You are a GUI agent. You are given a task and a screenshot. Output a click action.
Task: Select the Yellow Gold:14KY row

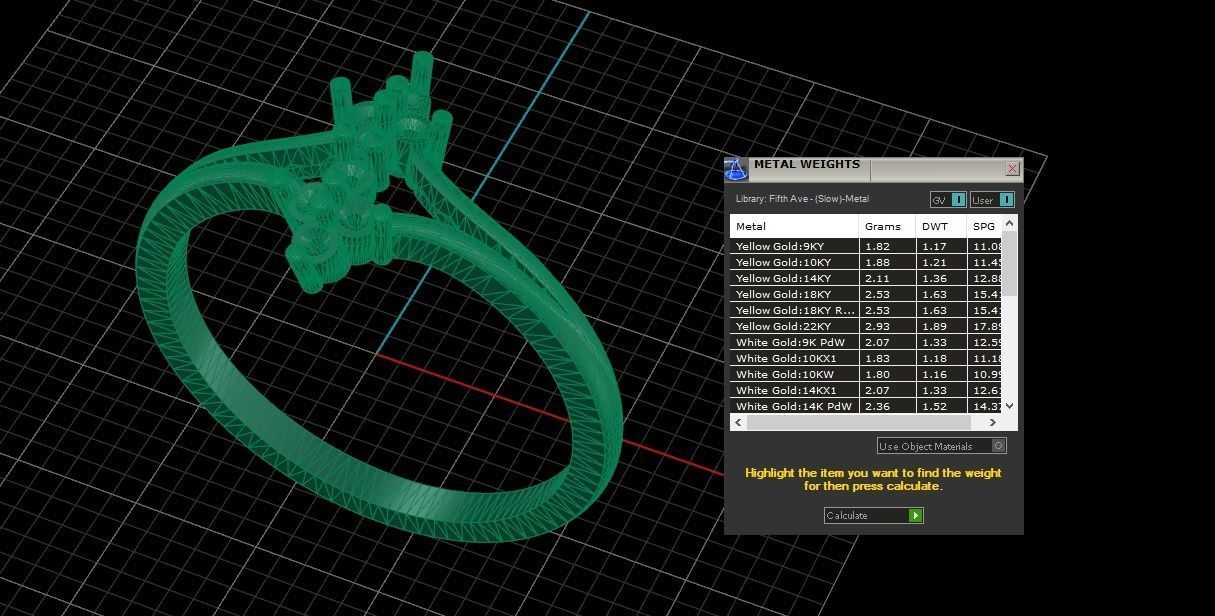[x=865, y=278]
